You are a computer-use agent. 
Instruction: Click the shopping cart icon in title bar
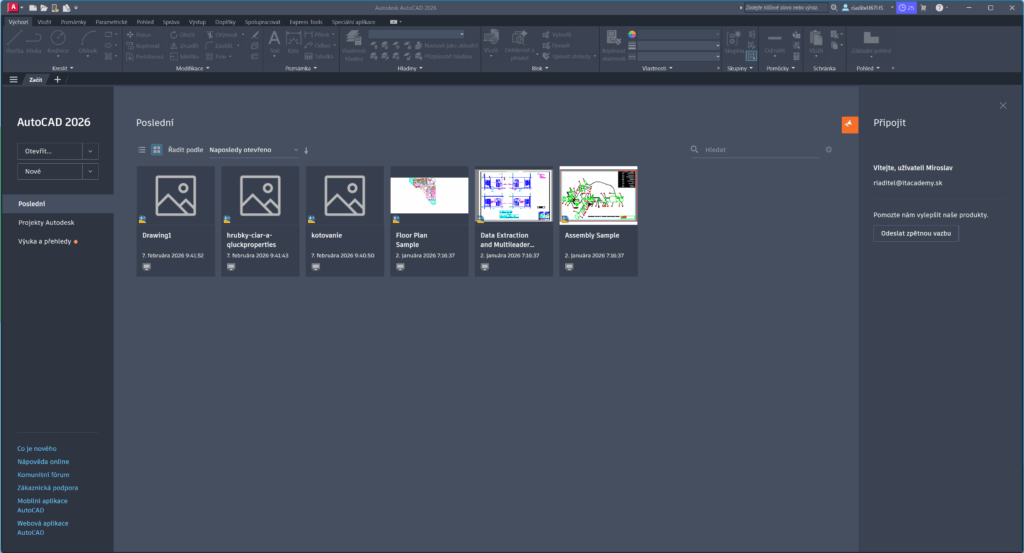tap(923, 8)
